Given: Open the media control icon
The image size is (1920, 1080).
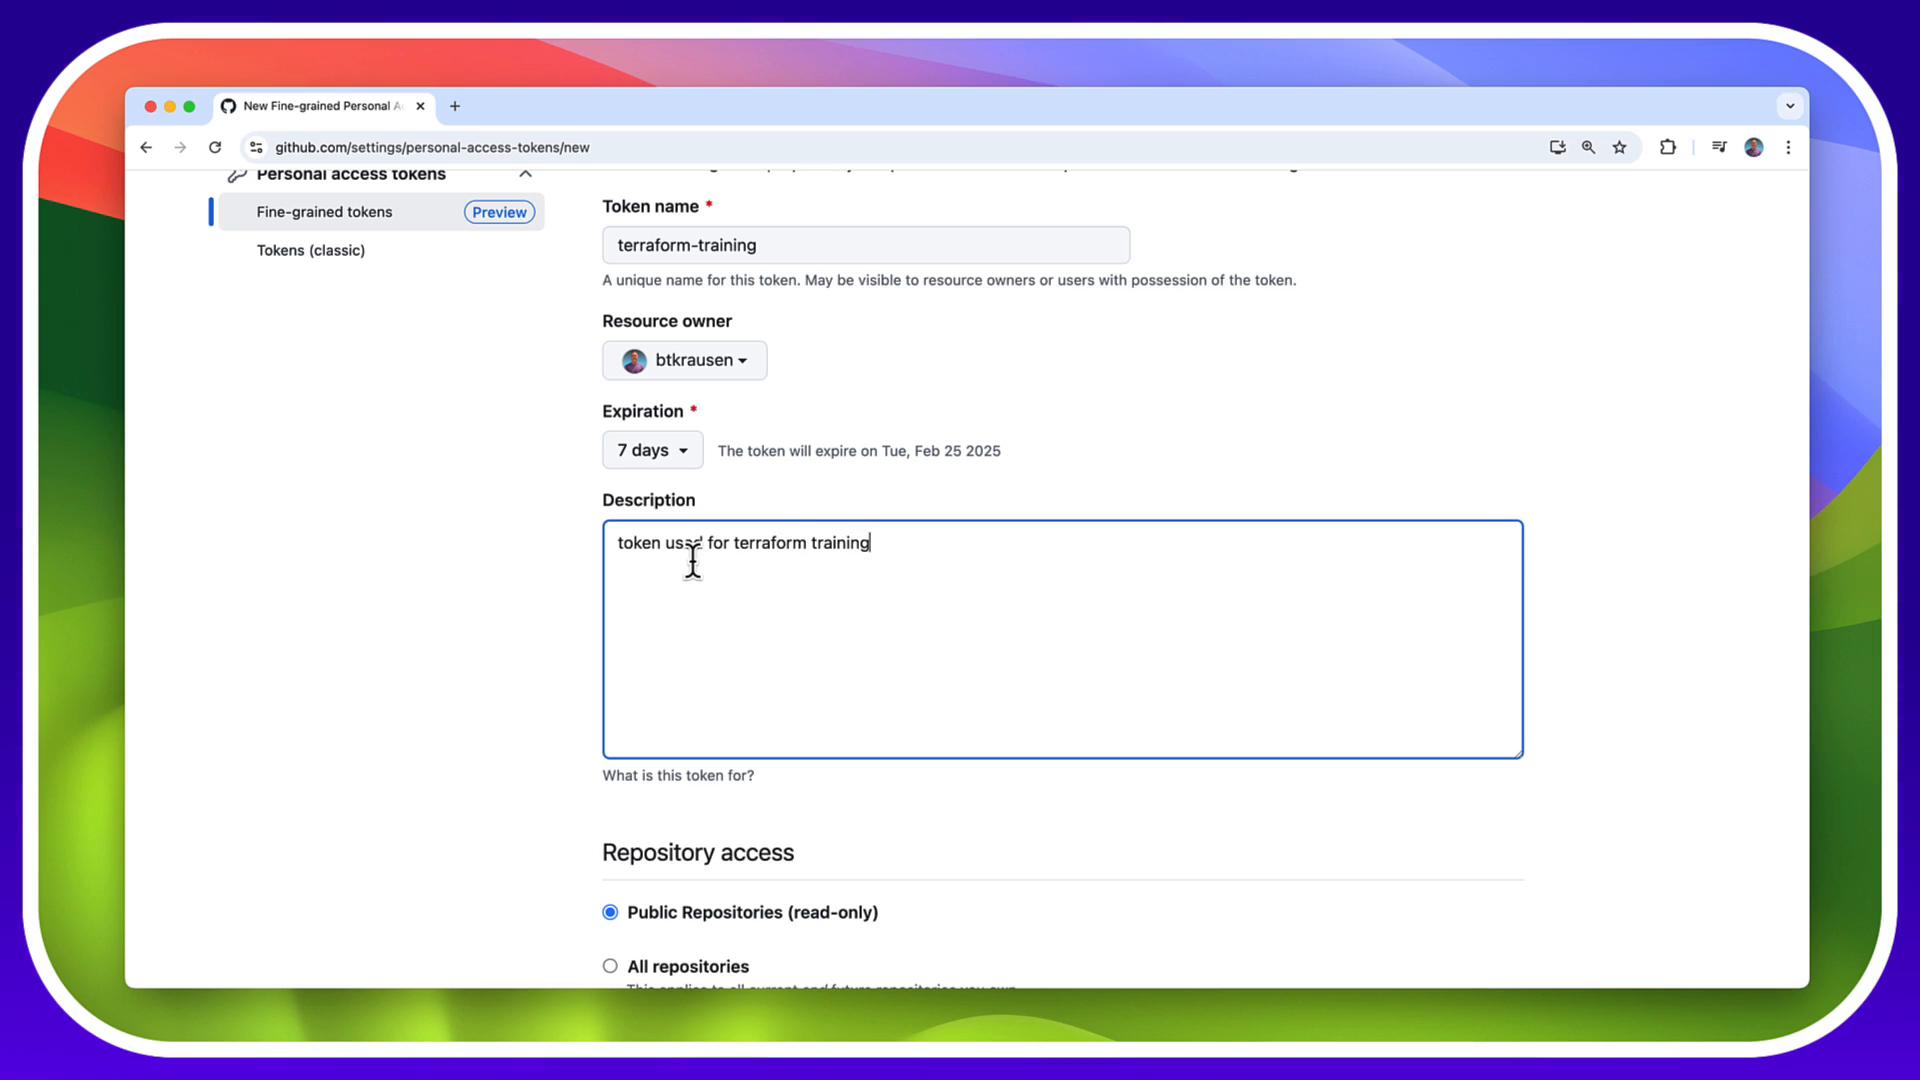Looking at the screenshot, I should [1719, 147].
